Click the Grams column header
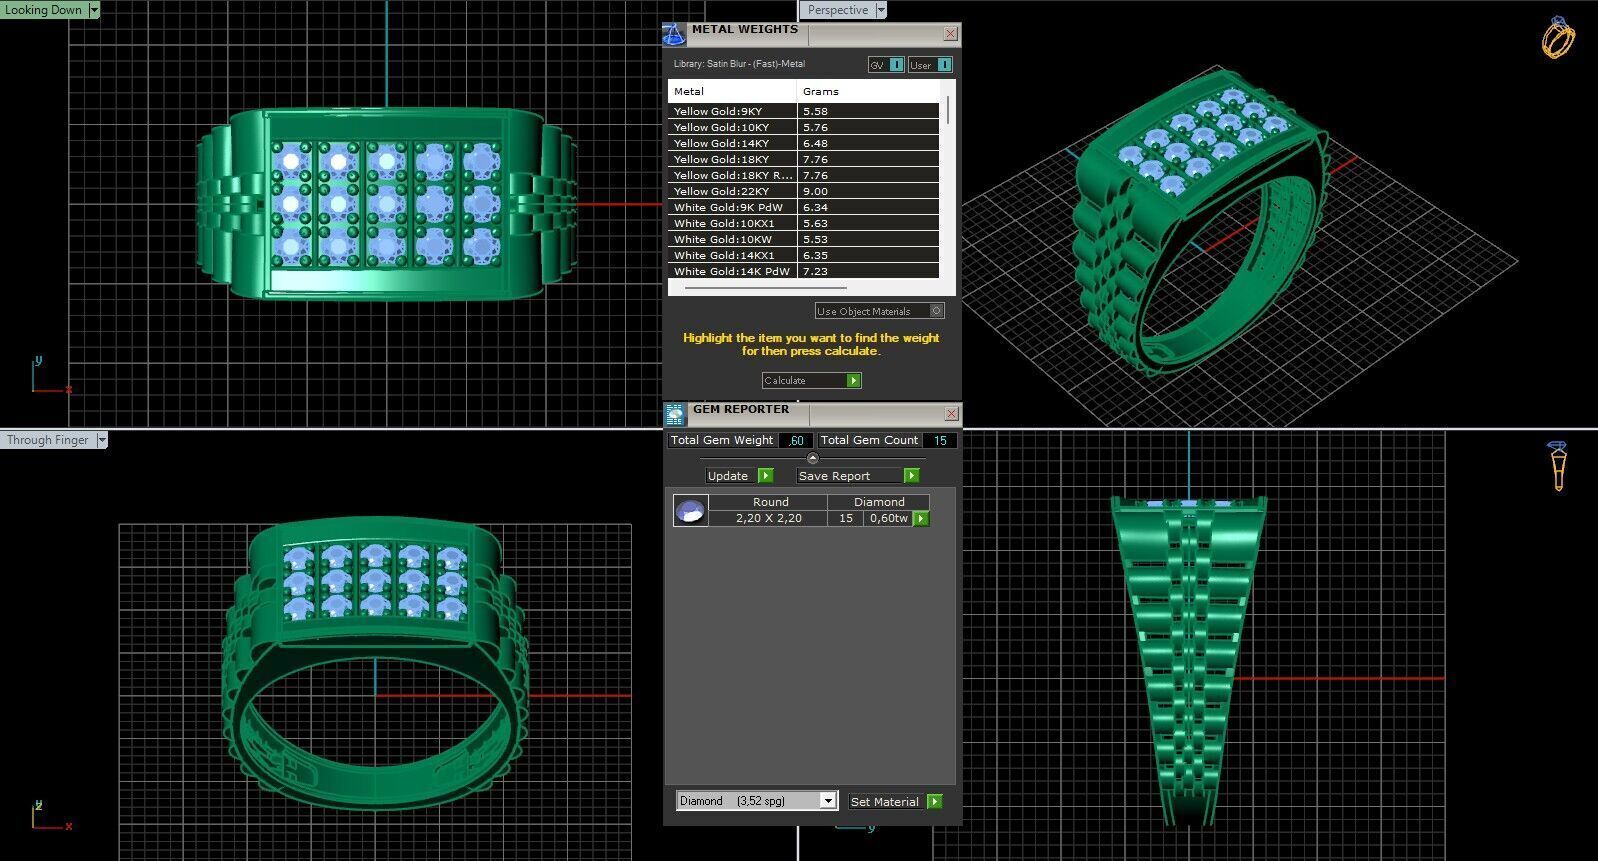 pos(868,91)
